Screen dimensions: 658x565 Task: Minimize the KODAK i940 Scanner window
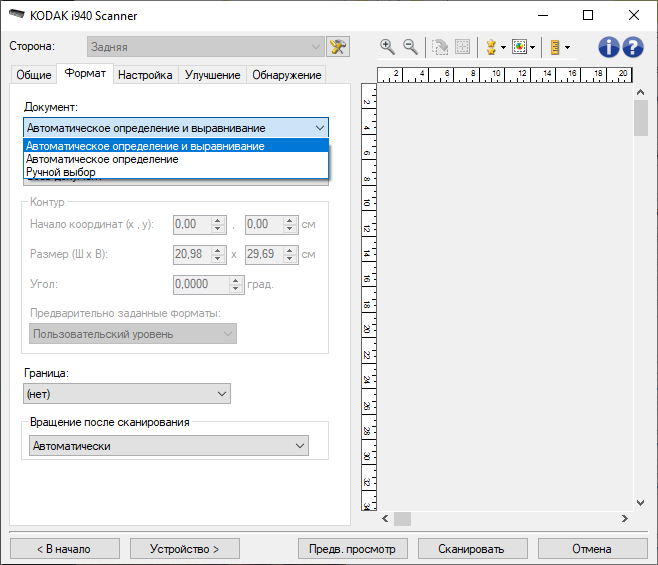click(543, 16)
